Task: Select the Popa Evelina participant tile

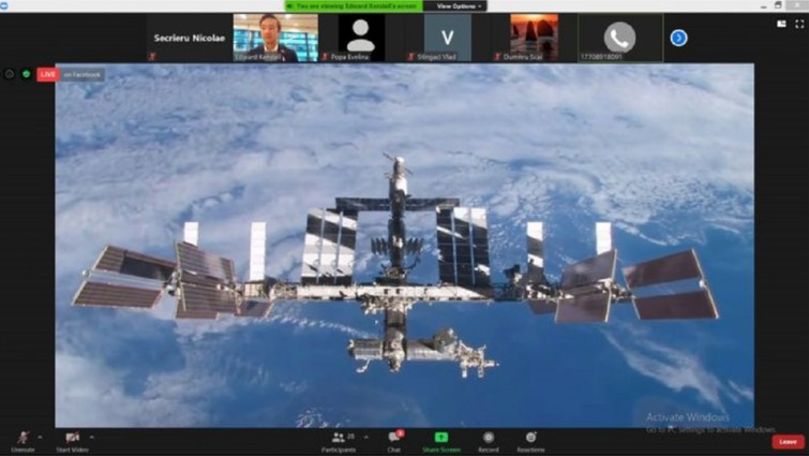Action: 361,38
